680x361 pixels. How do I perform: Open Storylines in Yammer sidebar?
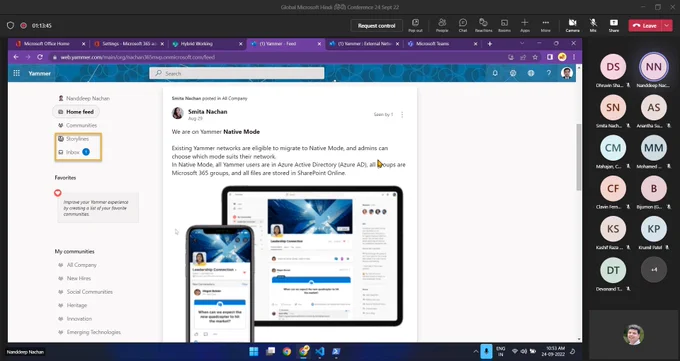(x=73, y=139)
